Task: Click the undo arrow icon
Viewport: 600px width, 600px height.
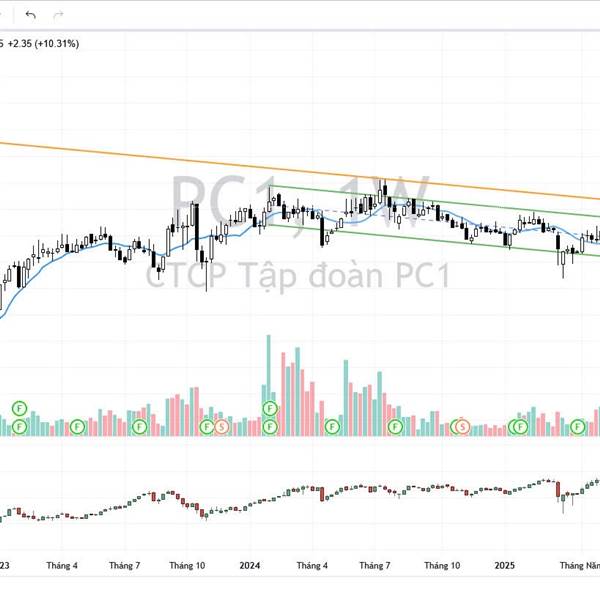Action: (31, 15)
